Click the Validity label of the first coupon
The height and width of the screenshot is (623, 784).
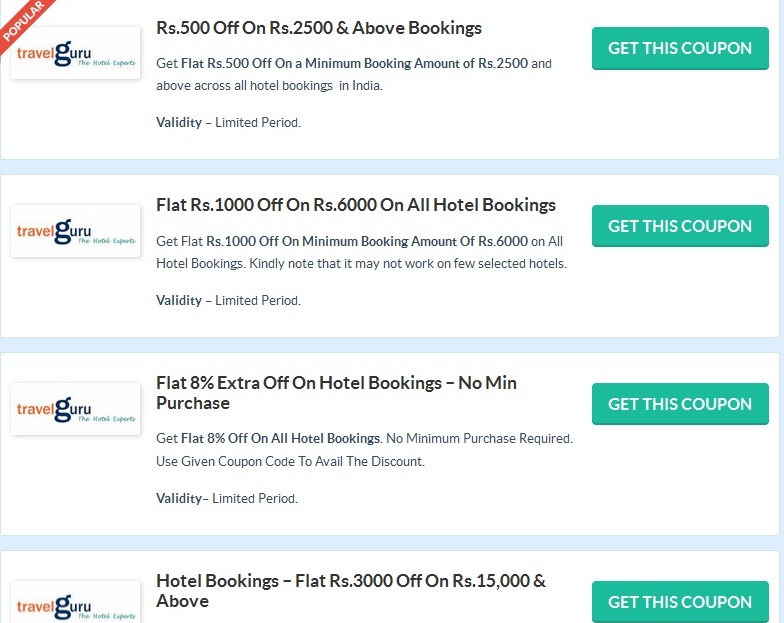pos(179,122)
